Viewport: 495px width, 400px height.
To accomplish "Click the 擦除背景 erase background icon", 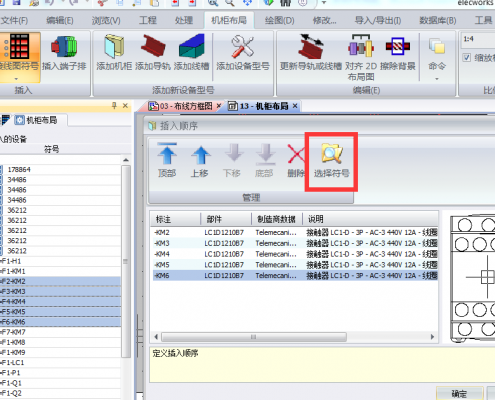I will tap(397, 46).
